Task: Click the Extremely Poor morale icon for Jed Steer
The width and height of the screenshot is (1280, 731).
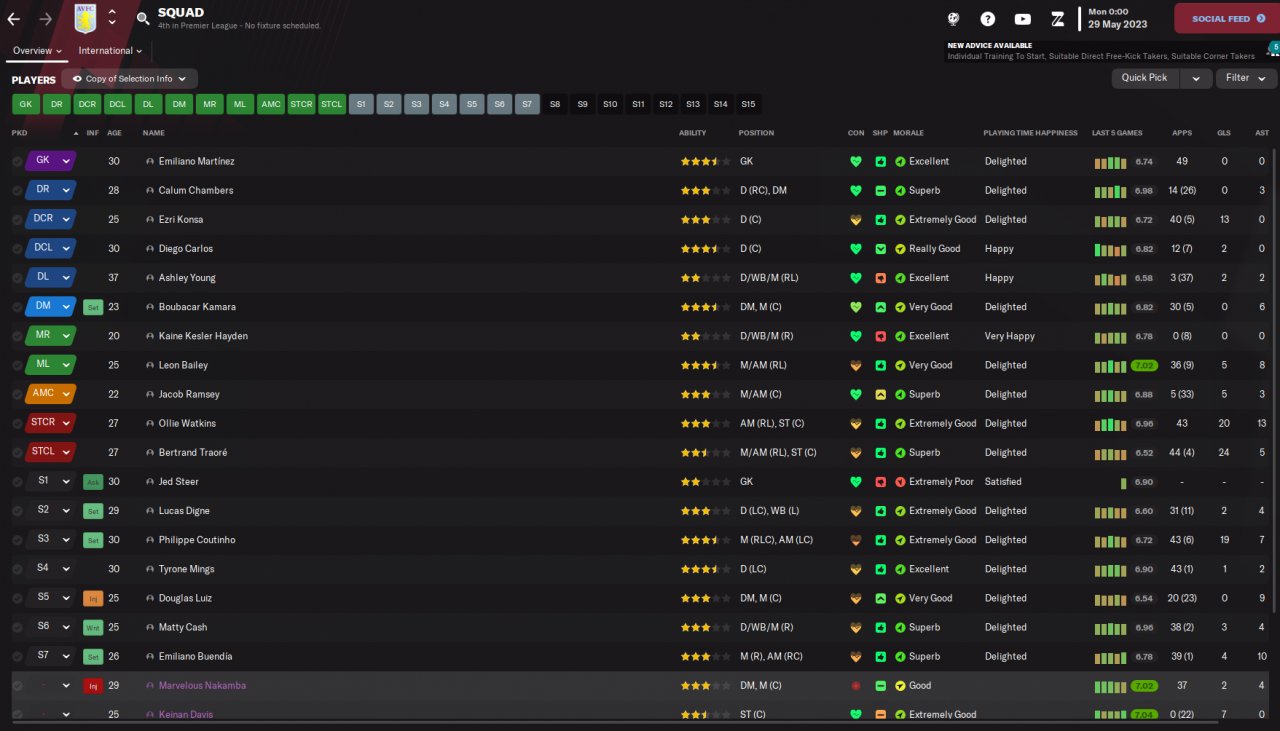Action: (900, 482)
